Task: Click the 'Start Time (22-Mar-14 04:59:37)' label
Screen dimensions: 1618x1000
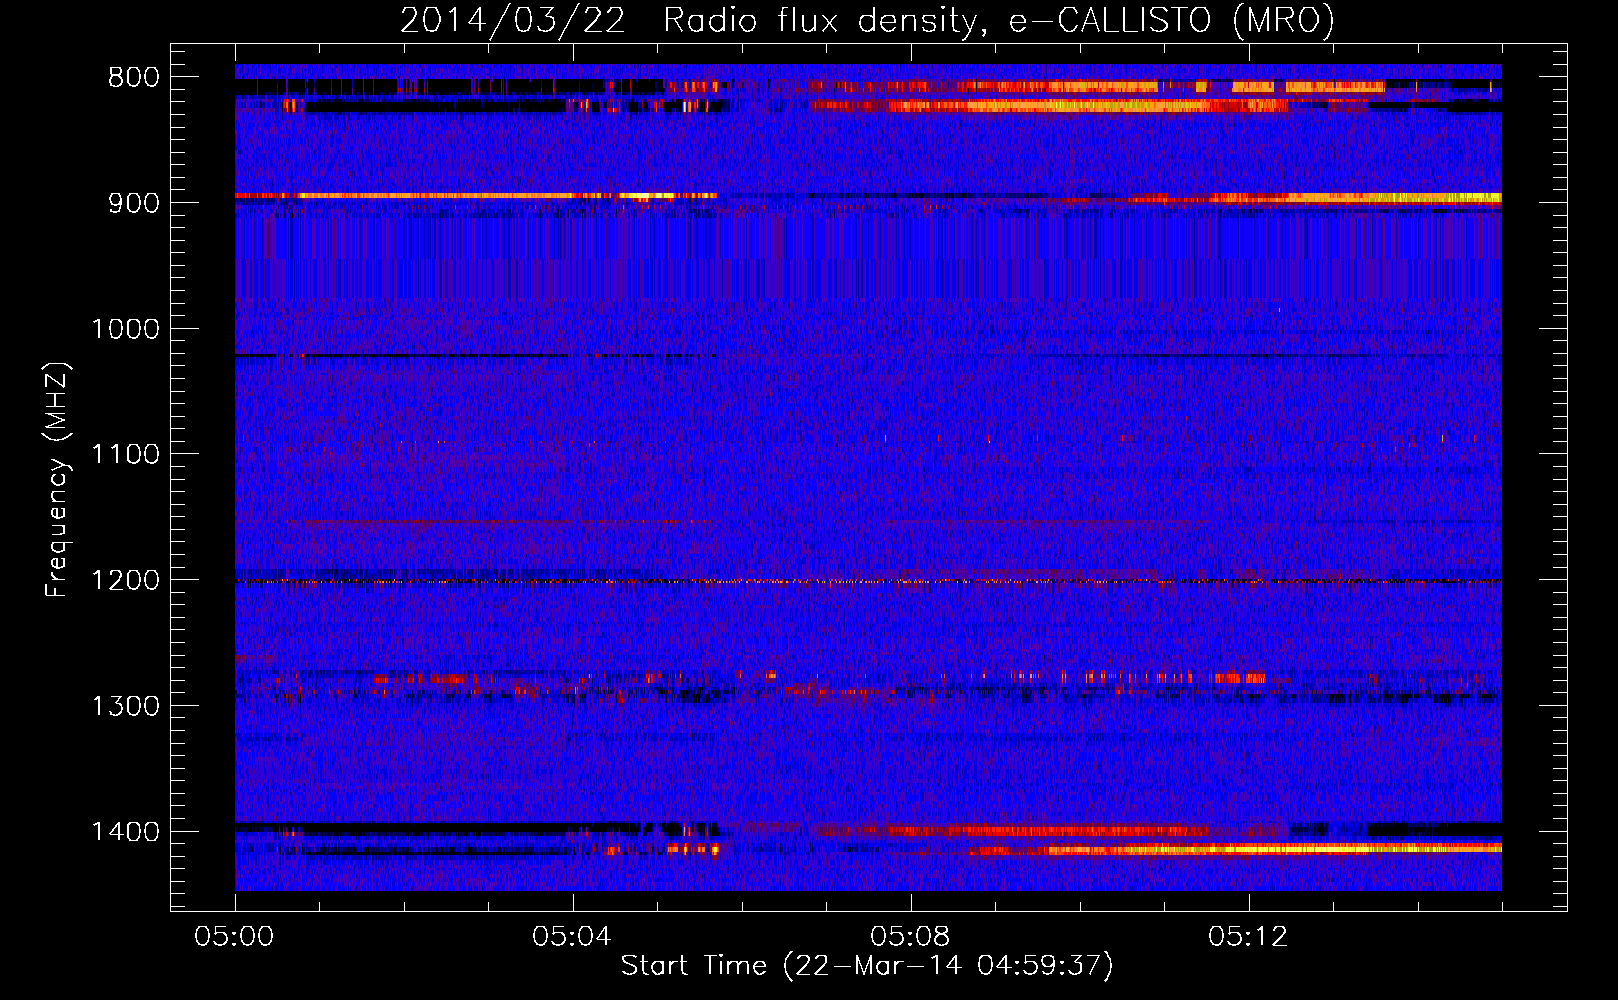Action: pos(867,966)
